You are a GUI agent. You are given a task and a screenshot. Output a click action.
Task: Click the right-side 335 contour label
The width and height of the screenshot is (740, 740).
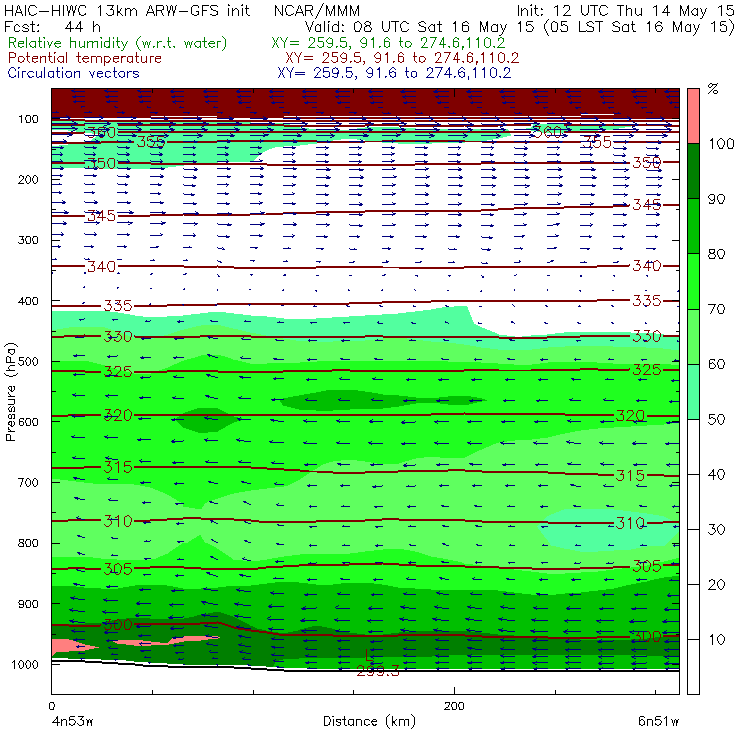coord(647,300)
